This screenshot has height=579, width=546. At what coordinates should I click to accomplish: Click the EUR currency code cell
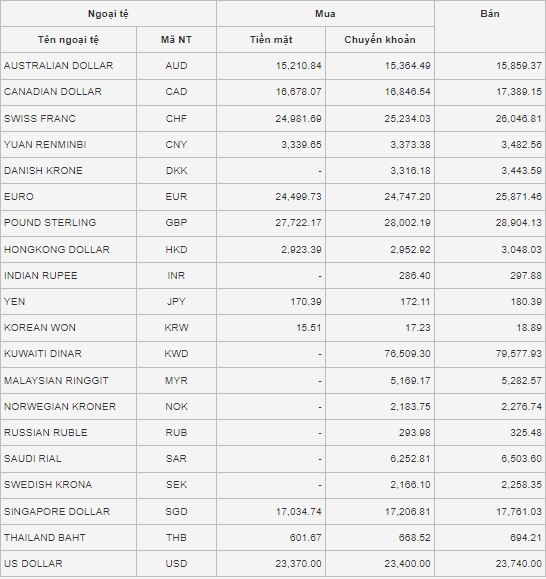(x=176, y=196)
